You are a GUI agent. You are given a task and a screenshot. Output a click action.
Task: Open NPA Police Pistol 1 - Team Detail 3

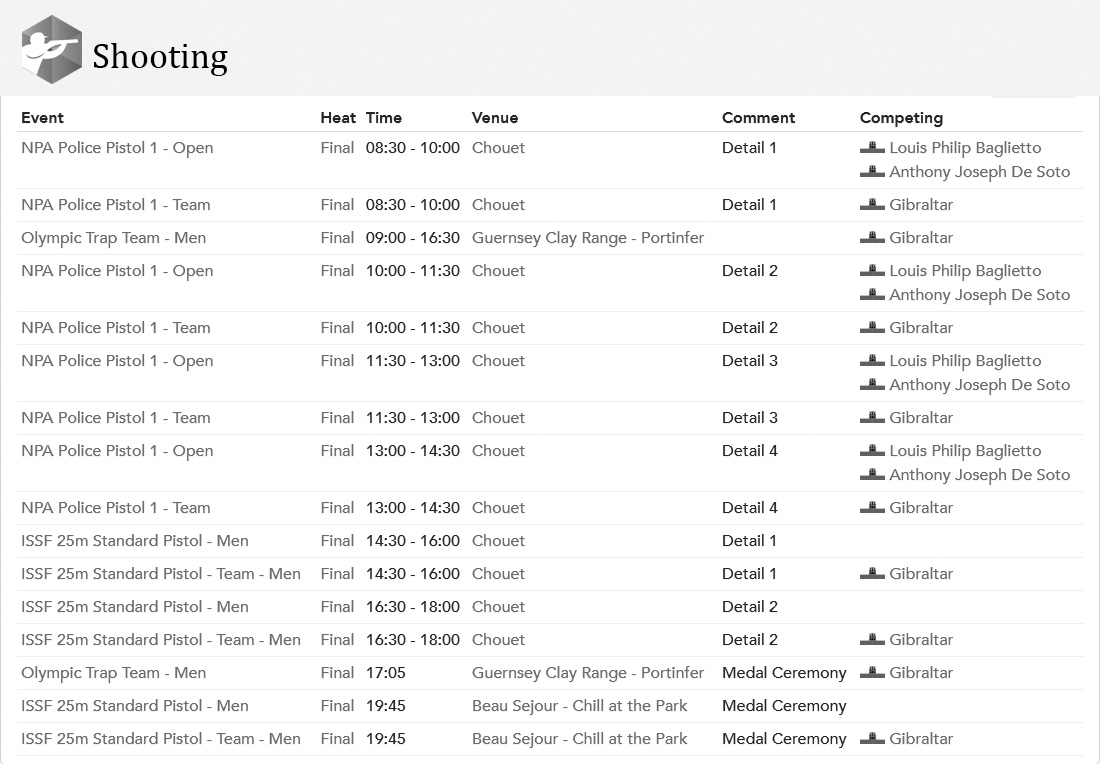point(116,417)
